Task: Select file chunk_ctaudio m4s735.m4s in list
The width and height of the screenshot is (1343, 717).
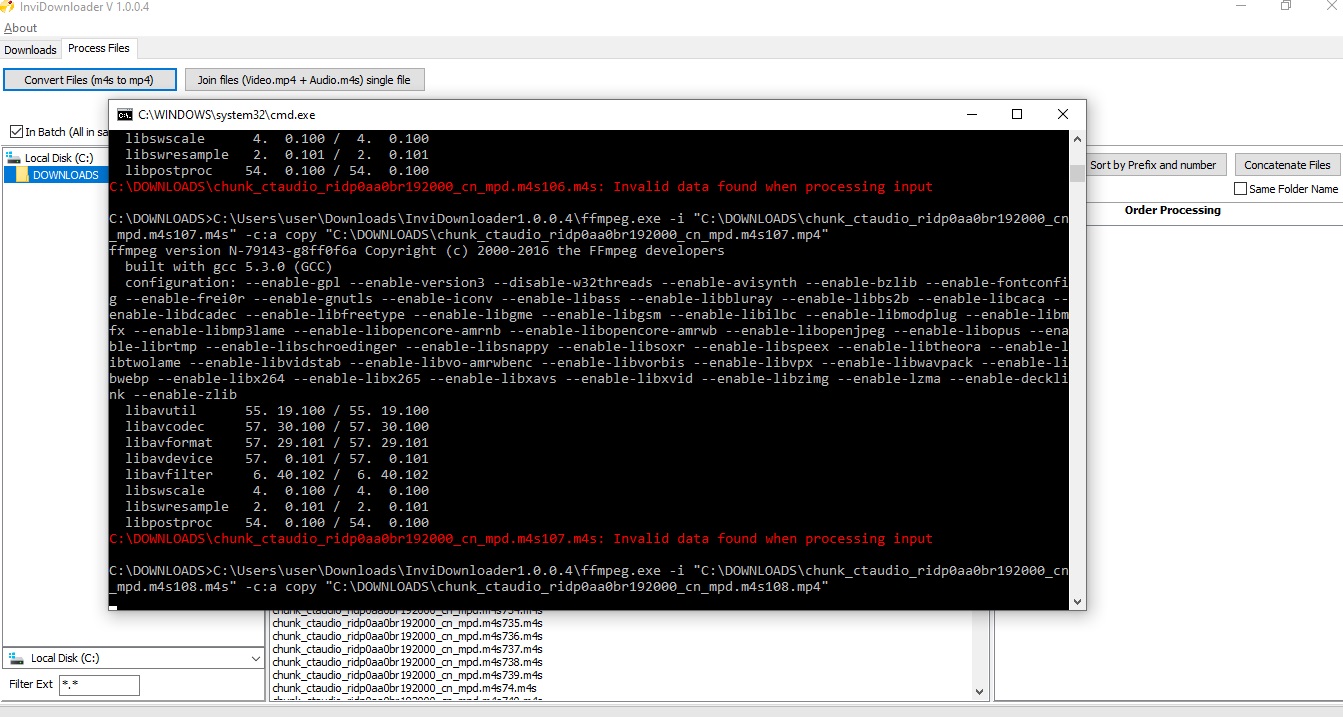Action: [407, 622]
